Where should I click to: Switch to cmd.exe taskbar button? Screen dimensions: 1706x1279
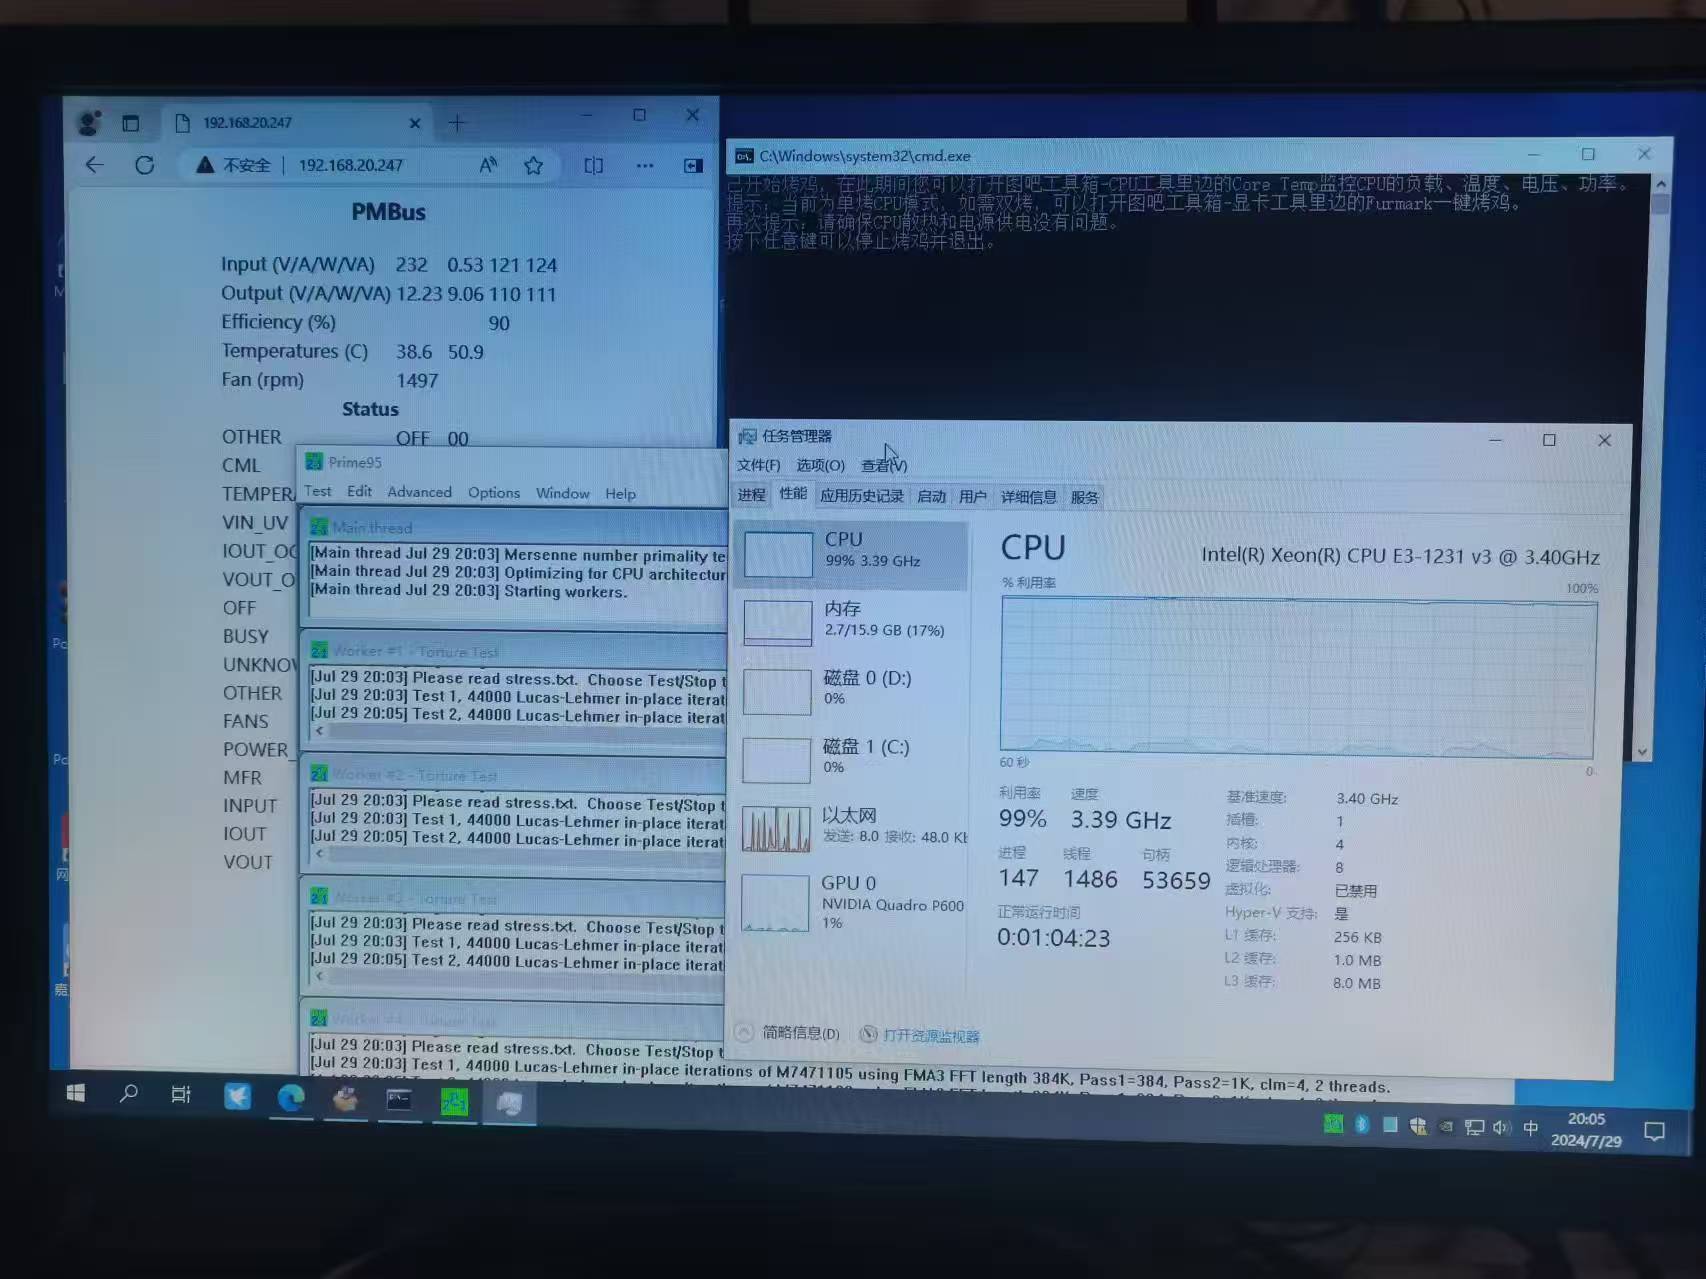click(x=399, y=1100)
